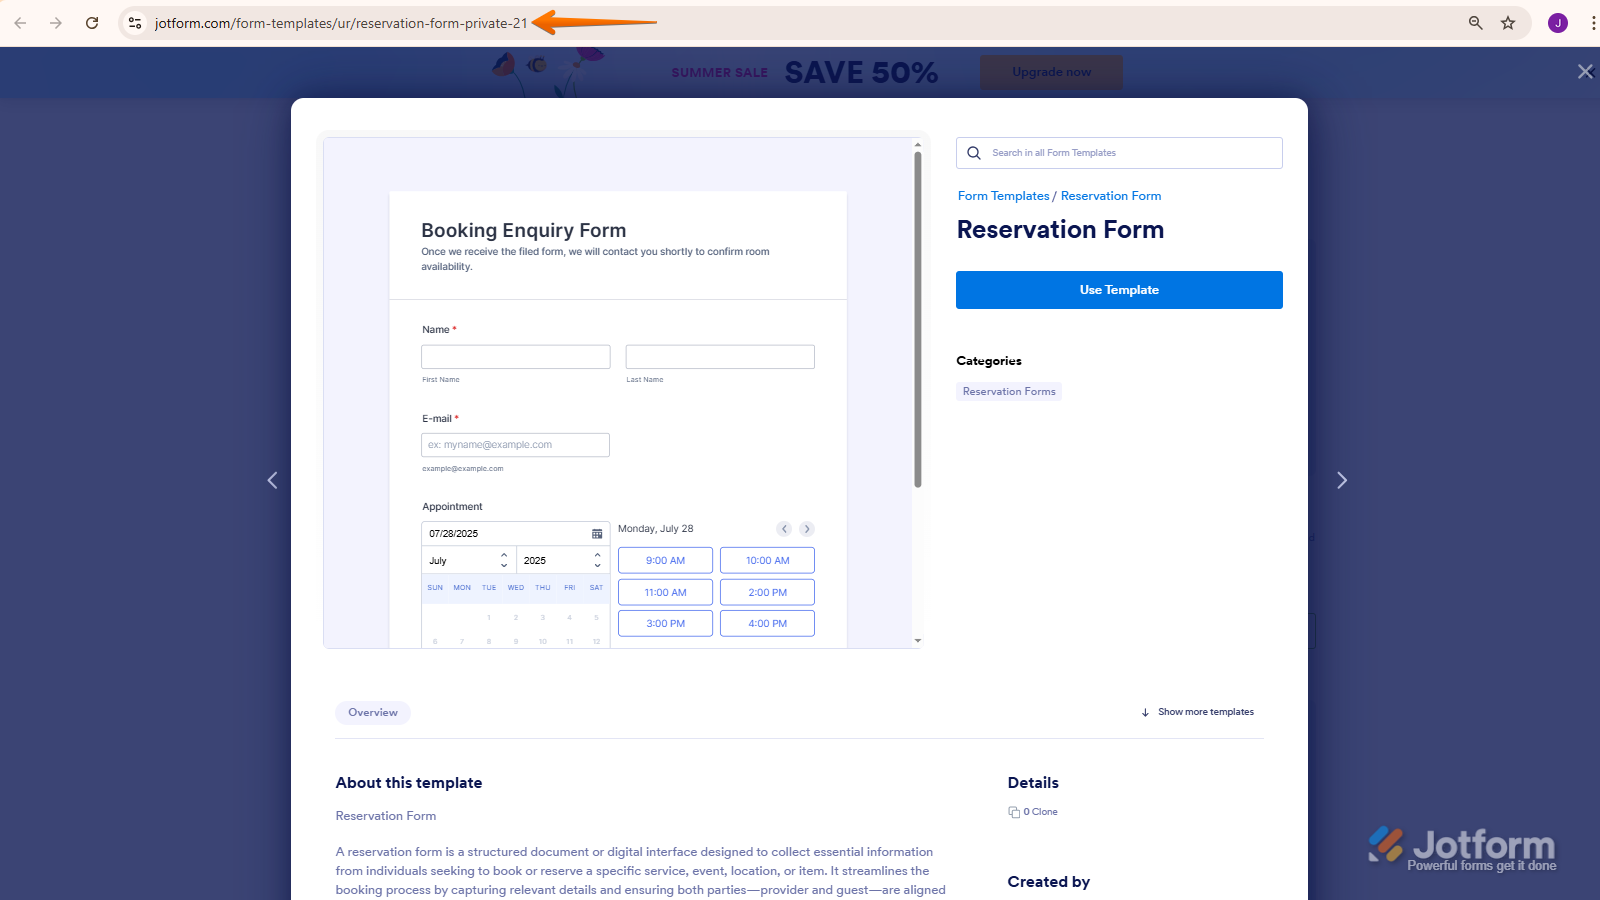
Task: Click the Use Template button
Action: point(1119,290)
